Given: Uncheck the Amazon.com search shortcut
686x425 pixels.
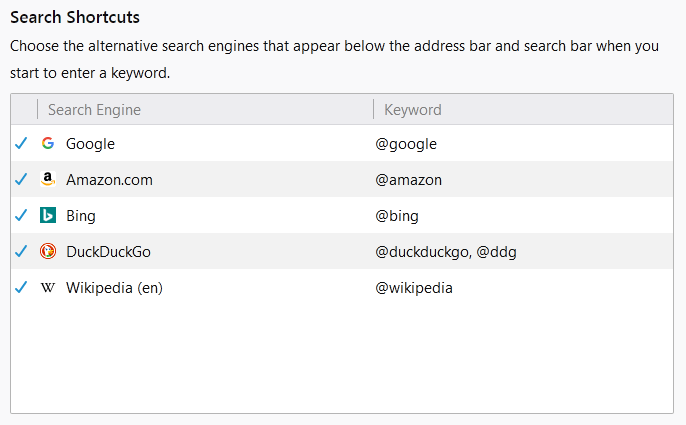Looking at the screenshot, I should tap(21, 180).
